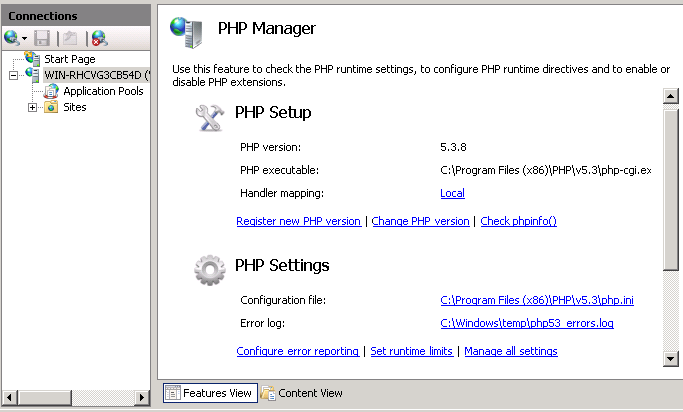683x412 pixels.
Task: Click the vertical scrollbar up arrow
Action: (x=670, y=96)
